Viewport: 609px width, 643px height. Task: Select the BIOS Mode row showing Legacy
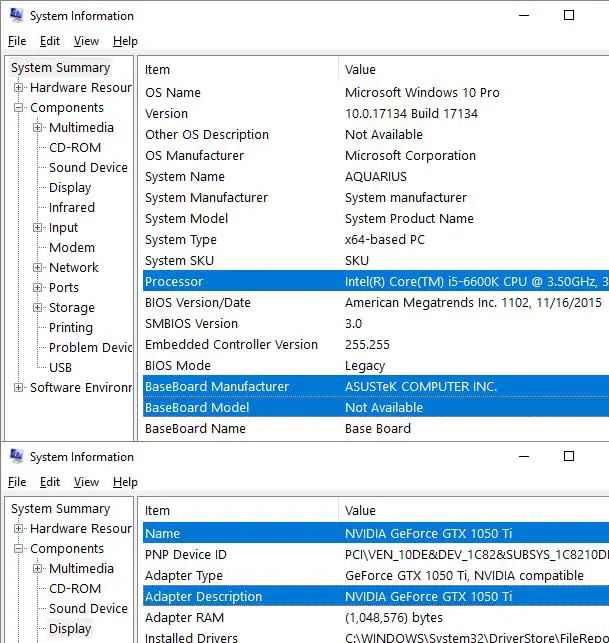pyautogui.click(x=376, y=366)
